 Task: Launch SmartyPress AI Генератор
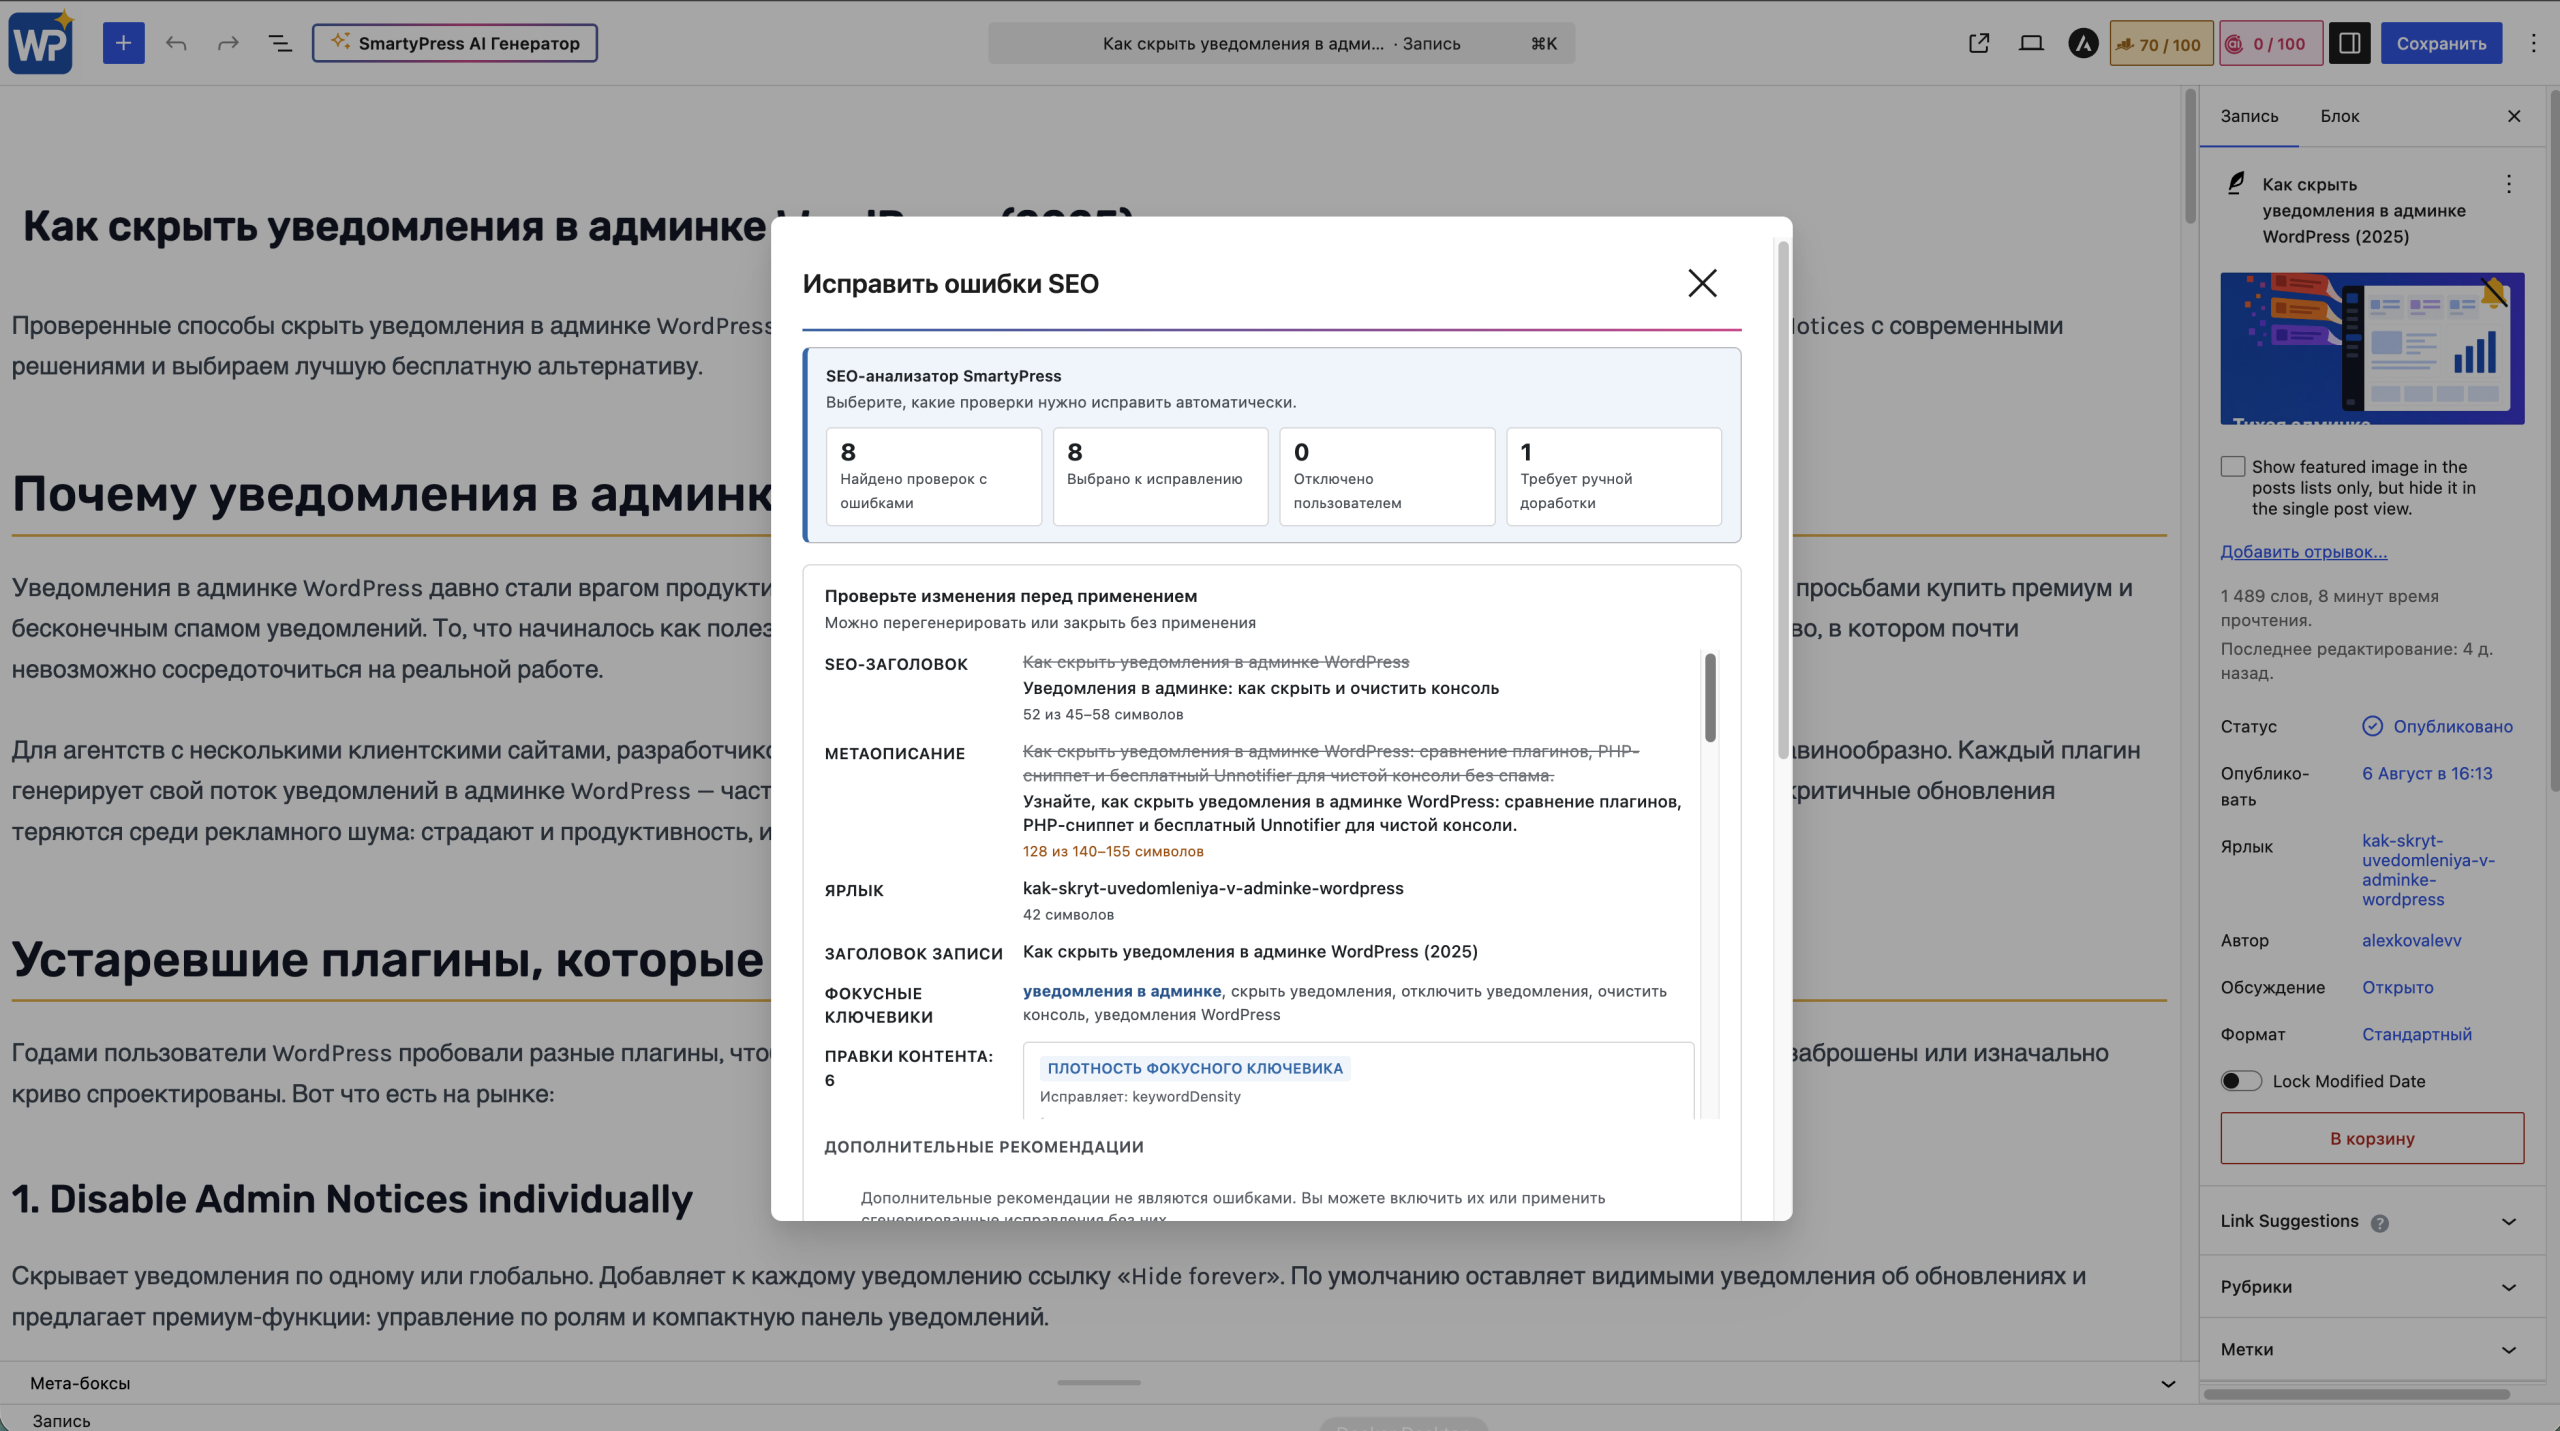point(455,43)
